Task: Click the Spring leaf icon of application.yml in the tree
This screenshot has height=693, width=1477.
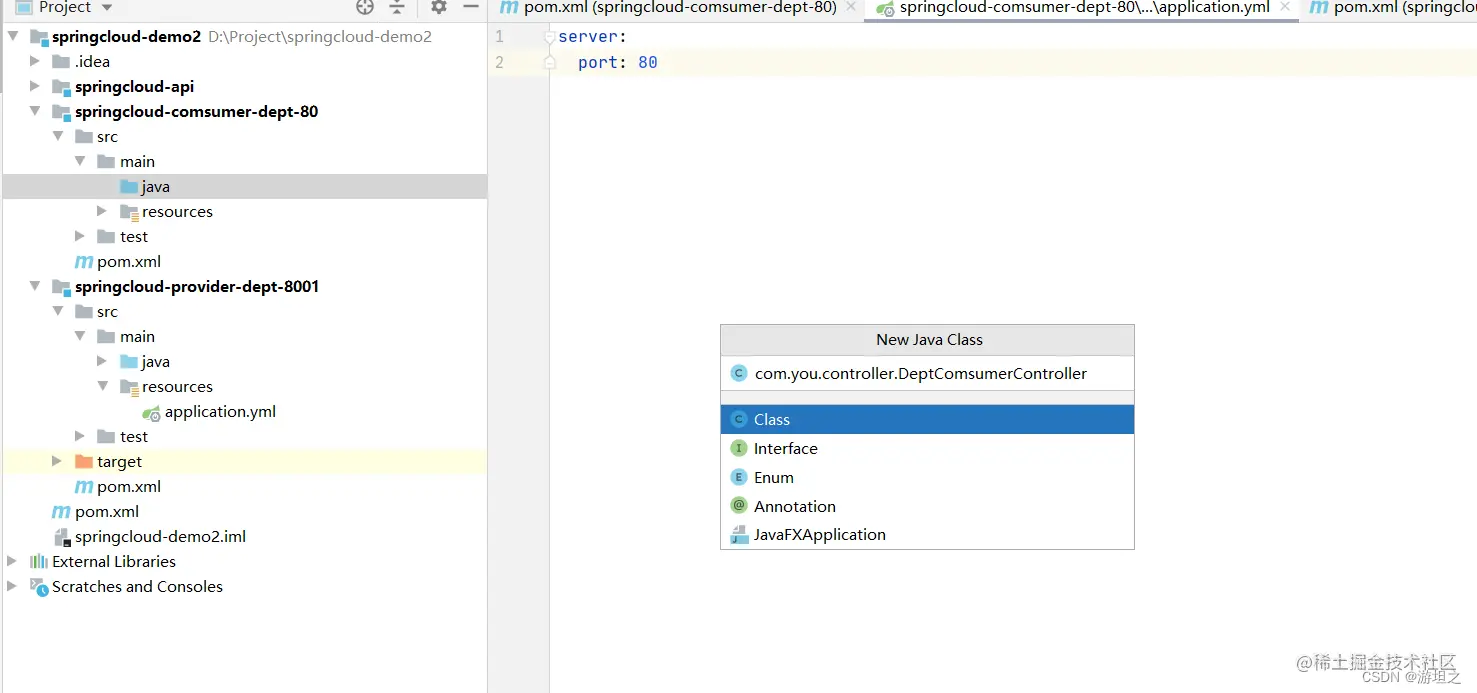Action: pos(151,413)
